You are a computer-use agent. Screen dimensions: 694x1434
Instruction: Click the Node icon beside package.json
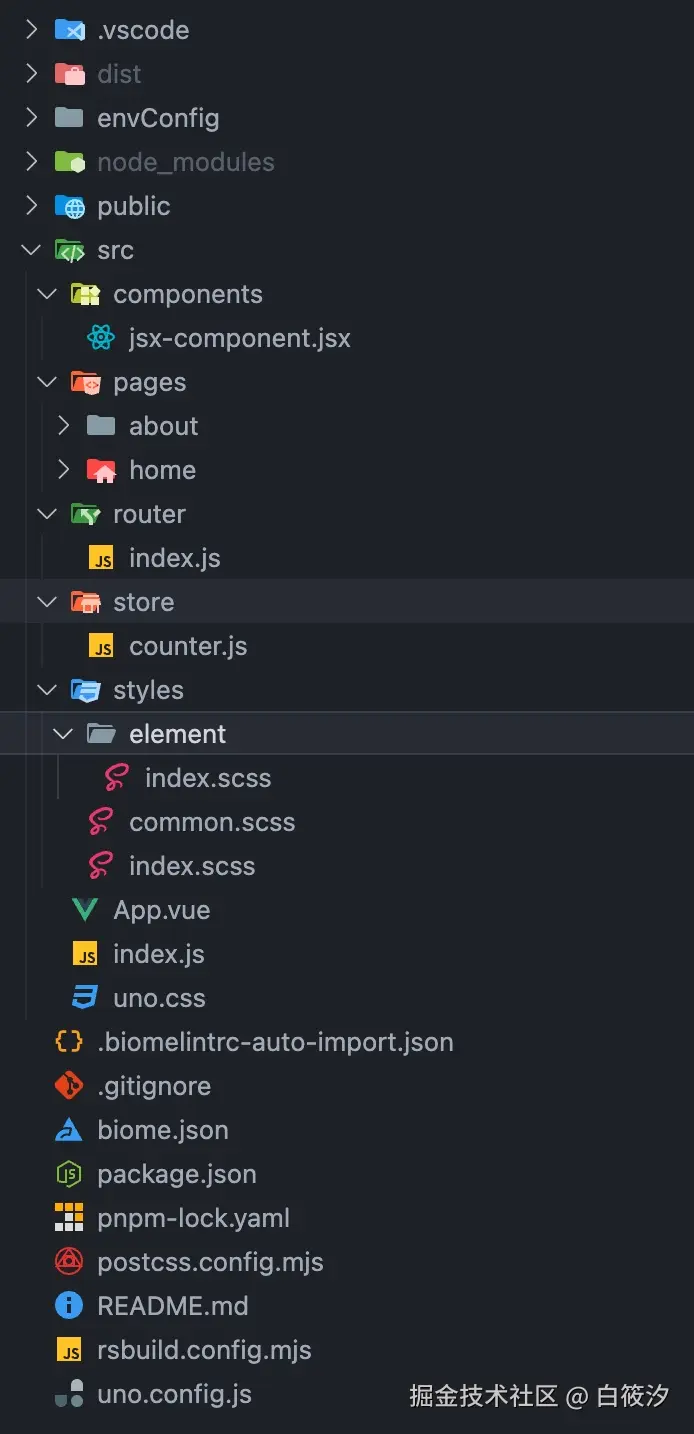[69, 1174]
